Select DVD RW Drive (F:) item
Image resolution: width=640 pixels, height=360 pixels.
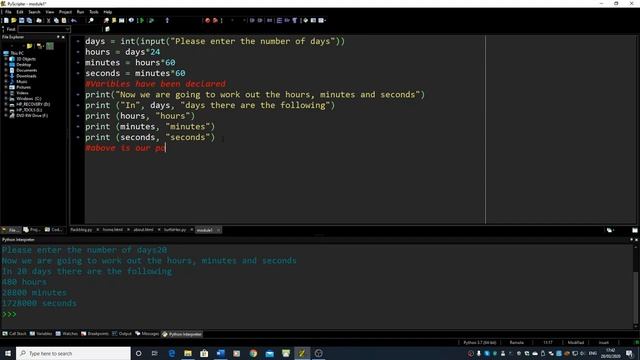32,116
